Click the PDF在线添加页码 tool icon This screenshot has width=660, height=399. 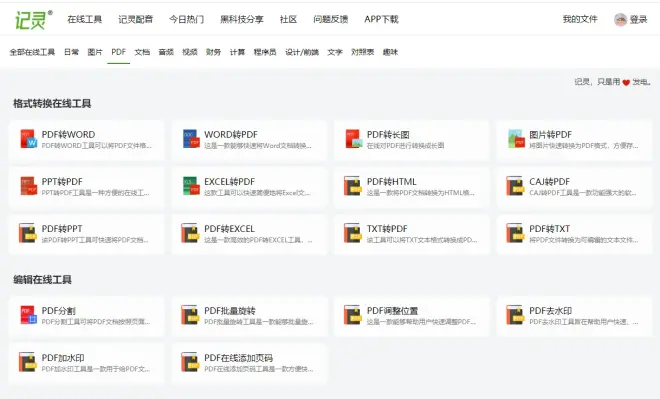point(190,362)
